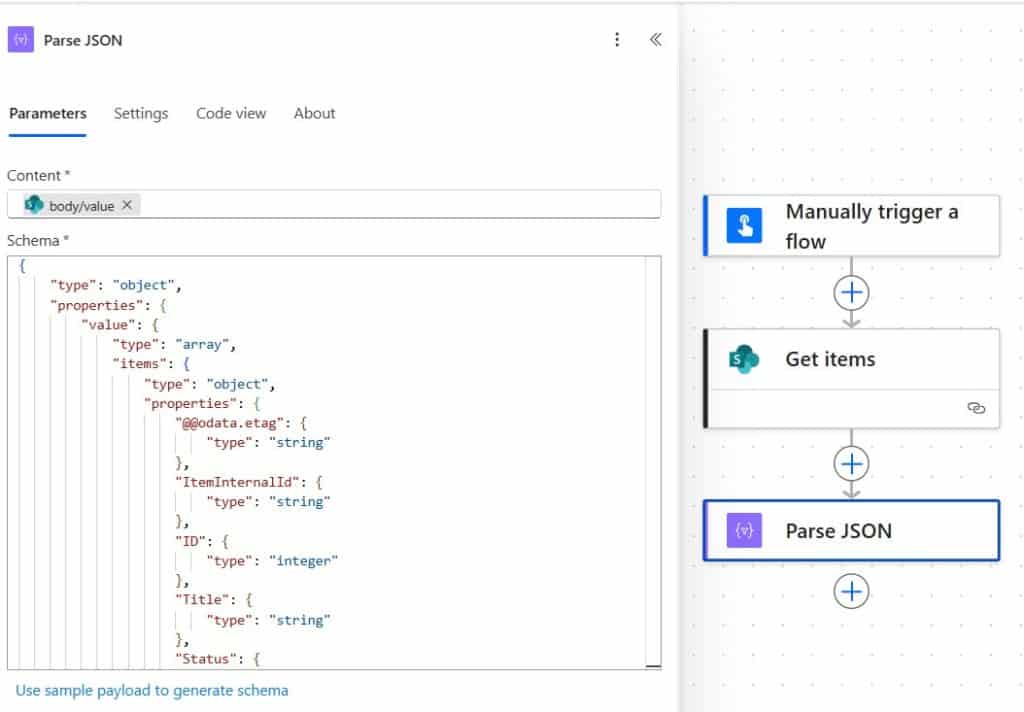Viewport: 1024px width, 712px height.
Task: Click the "array" type value in schema
Action: click(x=202, y=344)
